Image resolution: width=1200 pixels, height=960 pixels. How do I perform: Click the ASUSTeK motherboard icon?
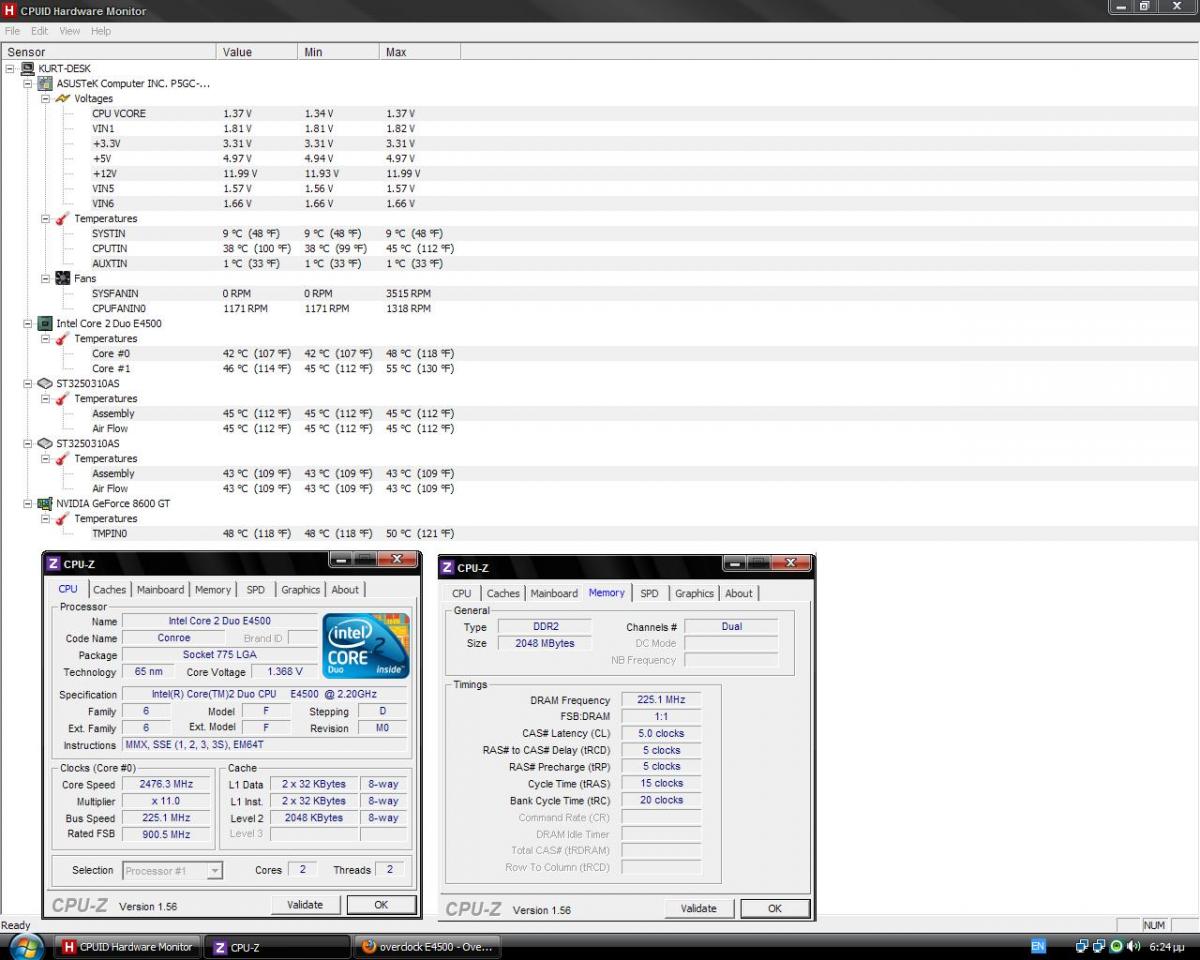pos(45,83)
